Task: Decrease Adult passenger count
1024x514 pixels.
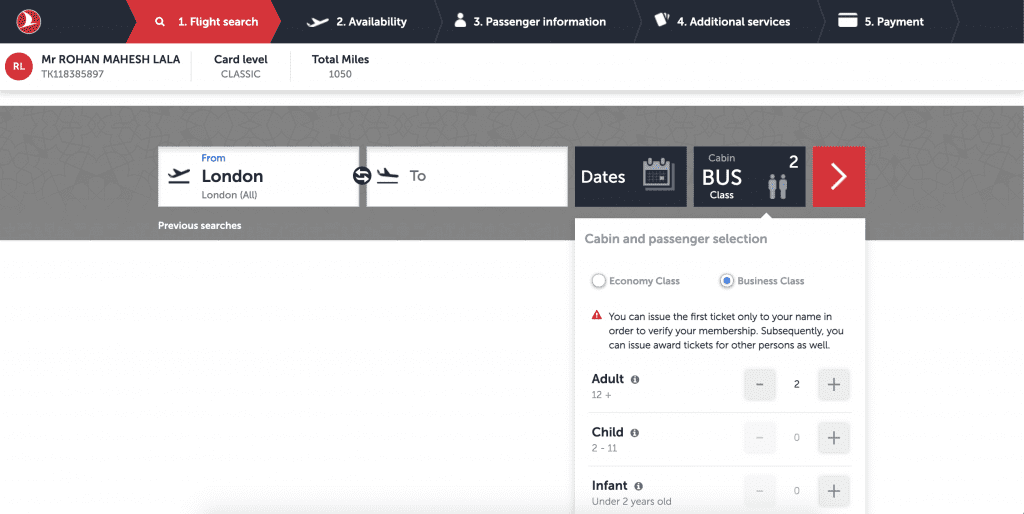Action: 760,385
